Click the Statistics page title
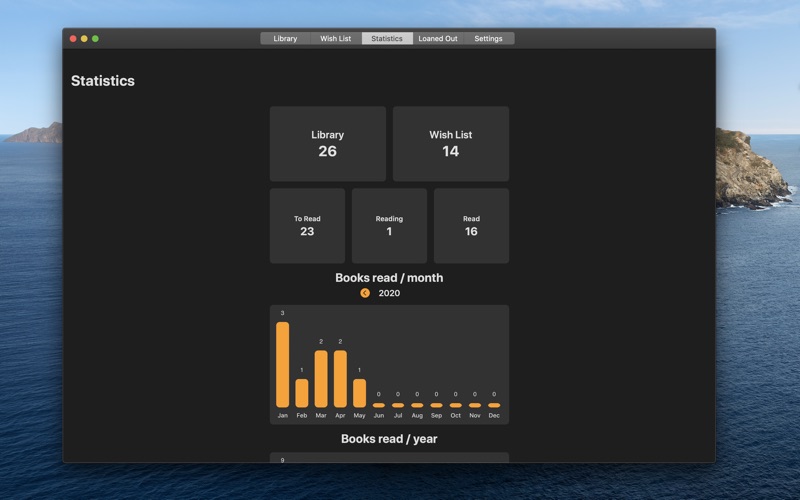This screenshot has width=800, height=500. pyautogui.click(x=103, y=81)
